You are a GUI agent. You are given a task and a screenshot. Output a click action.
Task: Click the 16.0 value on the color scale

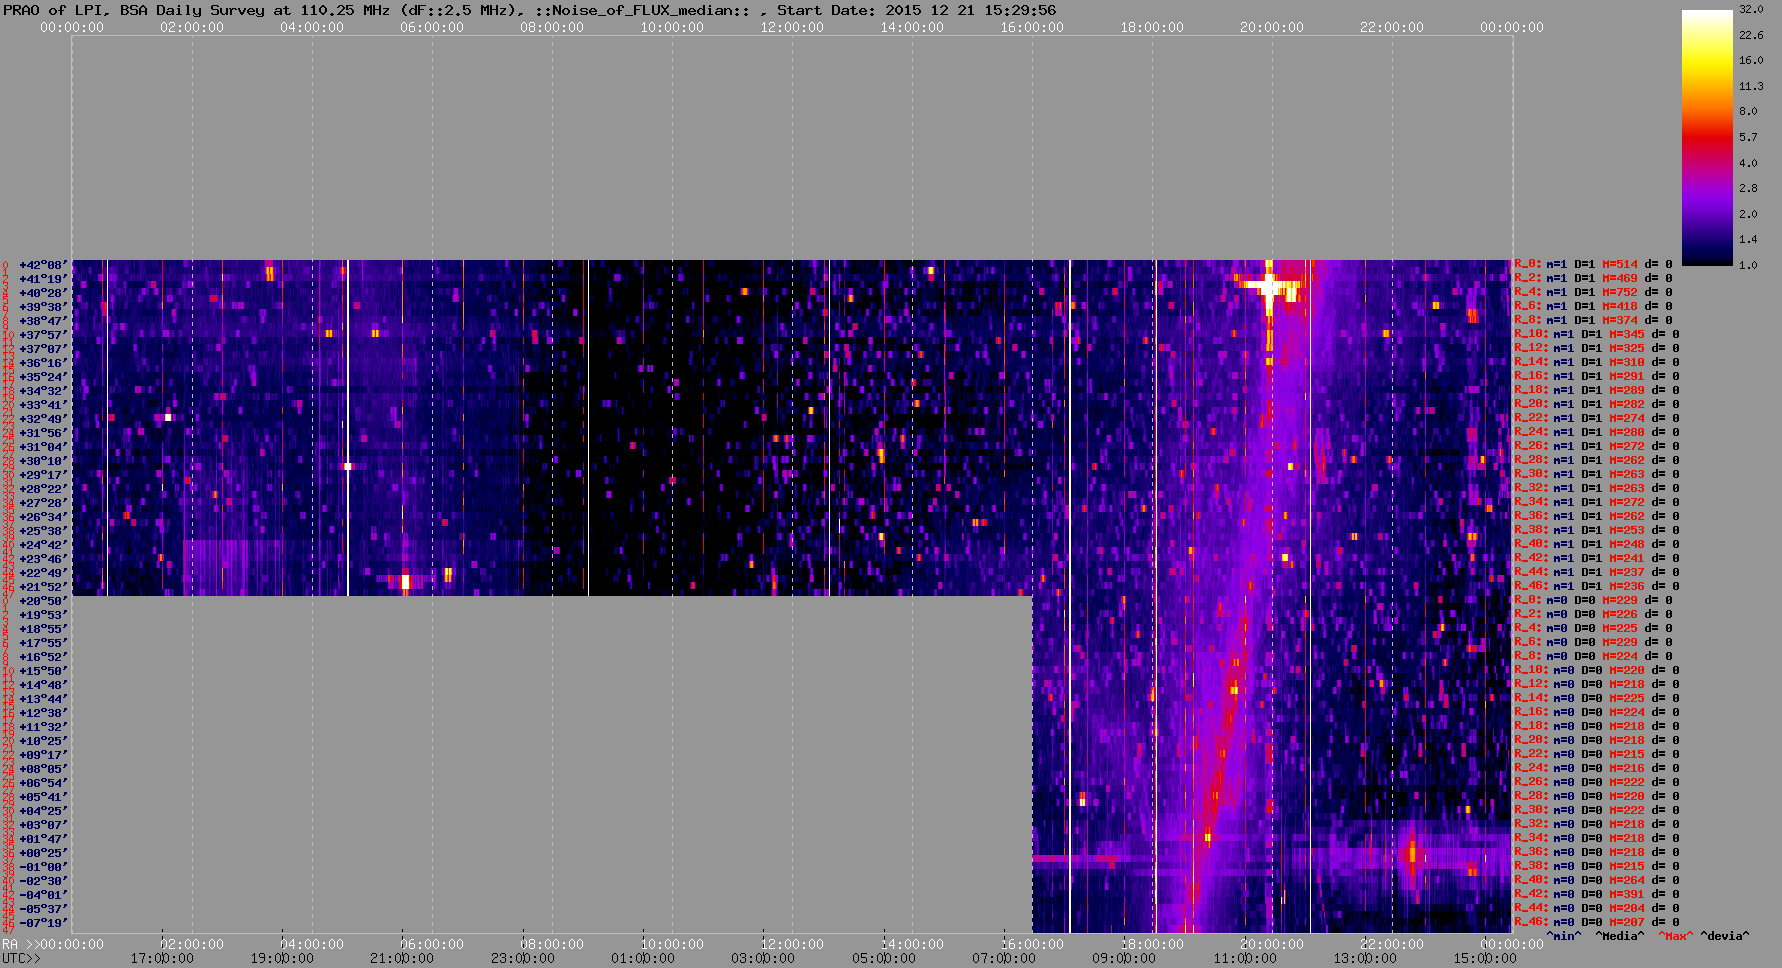(1750, 60)
